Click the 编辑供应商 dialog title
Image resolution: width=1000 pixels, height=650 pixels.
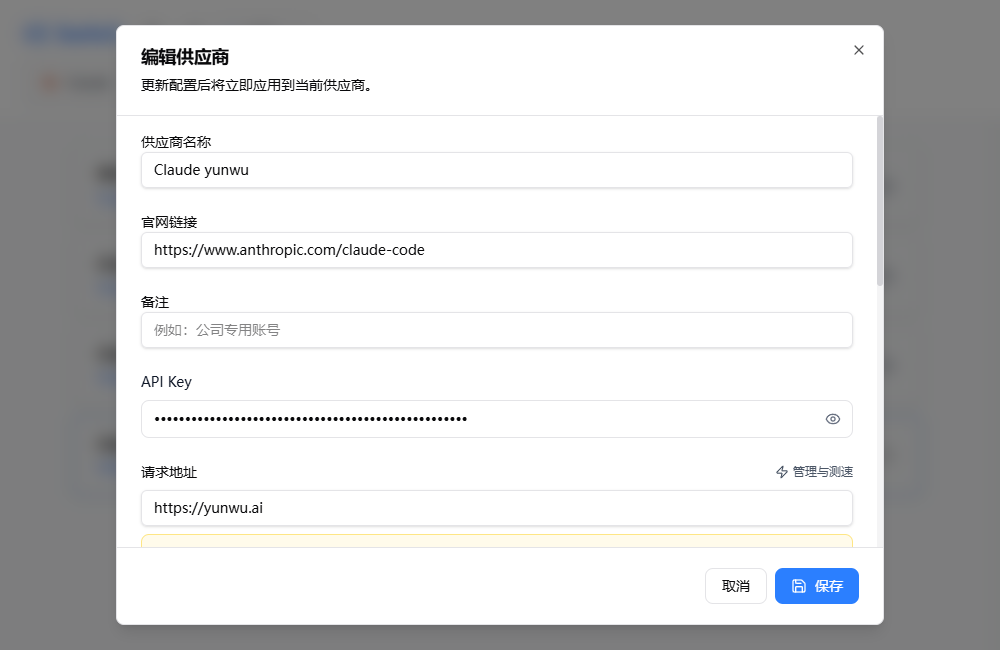[x=185, y=57]
